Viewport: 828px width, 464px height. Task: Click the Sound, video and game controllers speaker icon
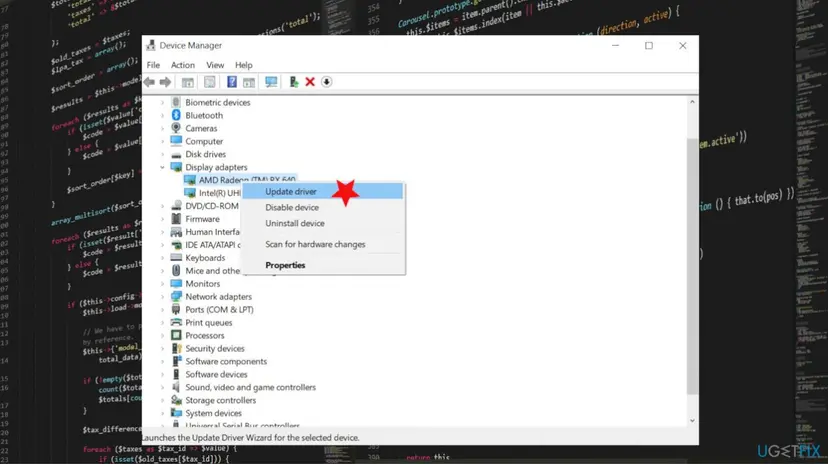pyautogui.click(x=176, y=387)
